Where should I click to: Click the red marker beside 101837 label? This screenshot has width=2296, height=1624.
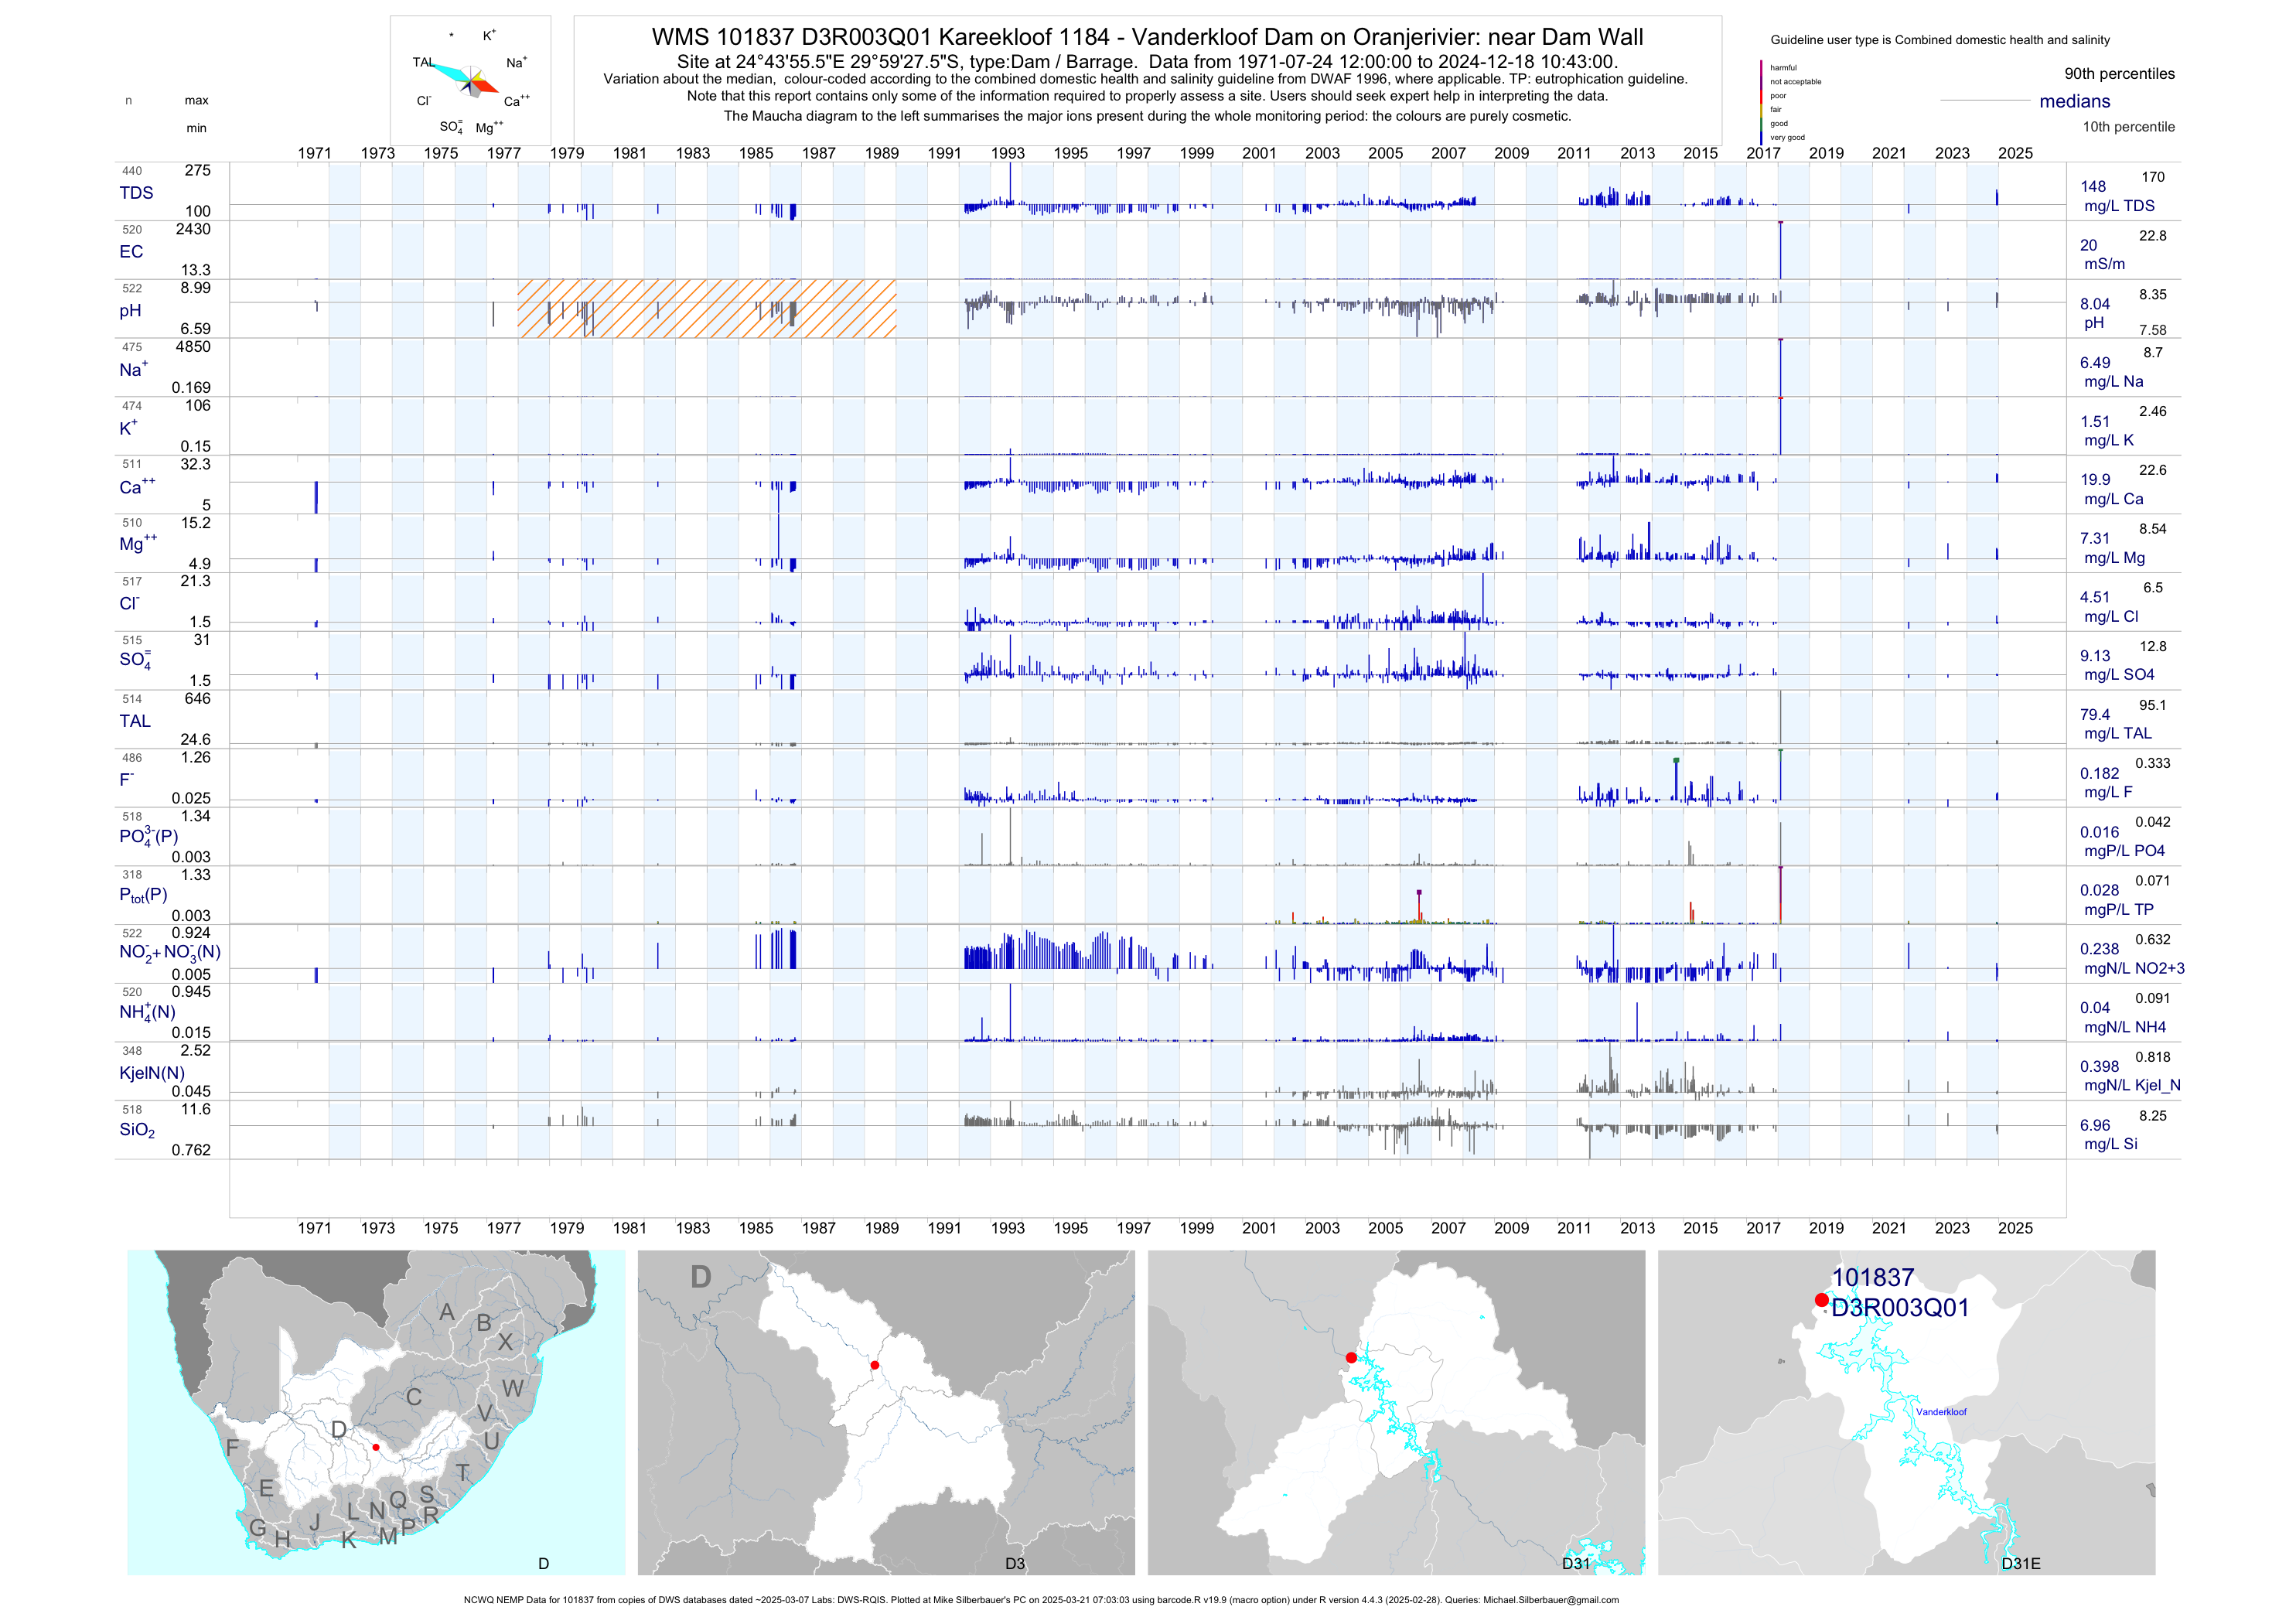1822,1300
